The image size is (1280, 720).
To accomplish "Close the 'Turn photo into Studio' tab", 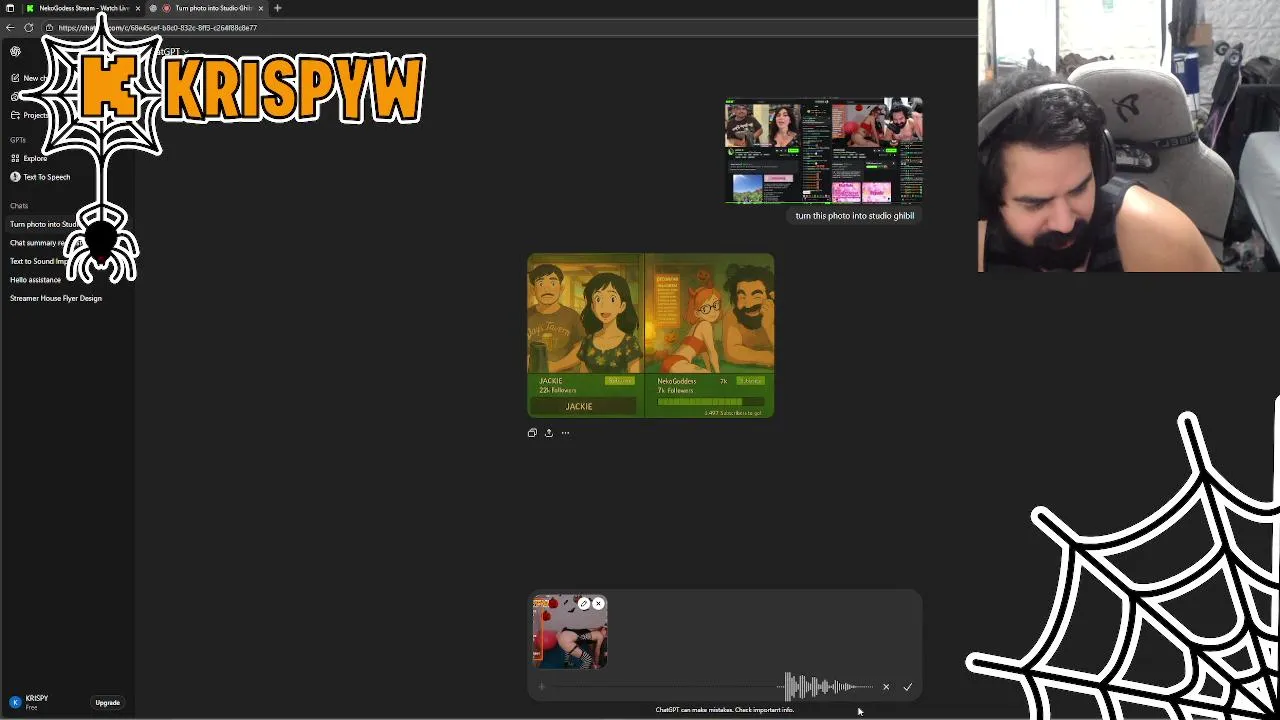I will [261, 8].
